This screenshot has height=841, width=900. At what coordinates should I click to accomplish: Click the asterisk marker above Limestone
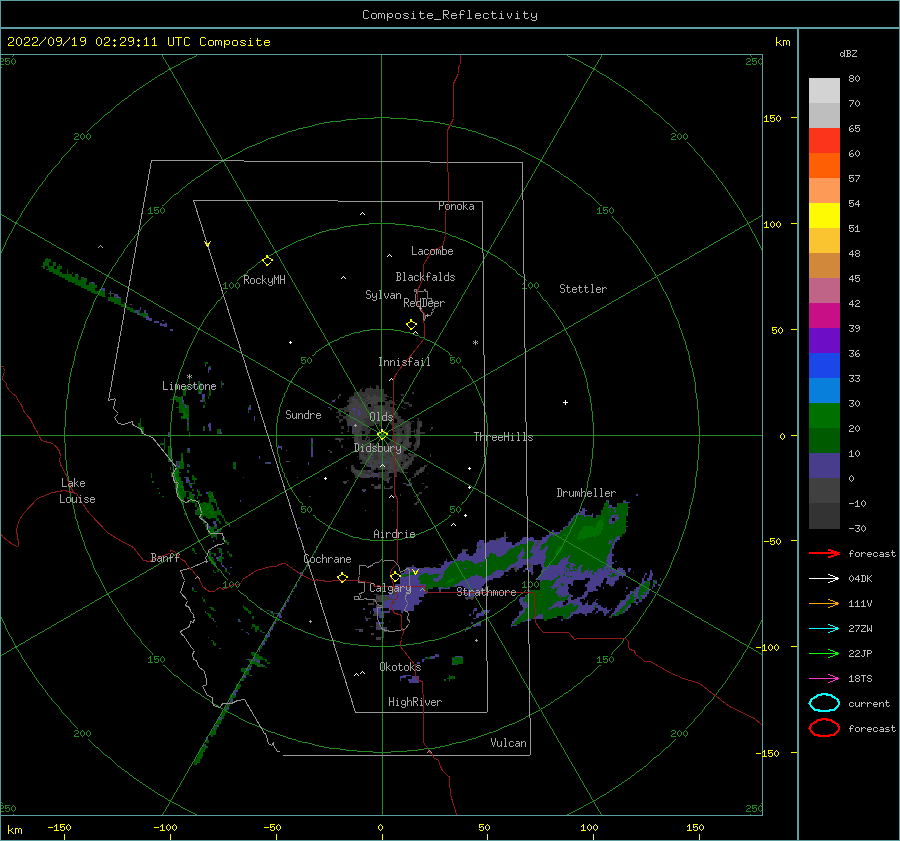[x=189, y=377]
